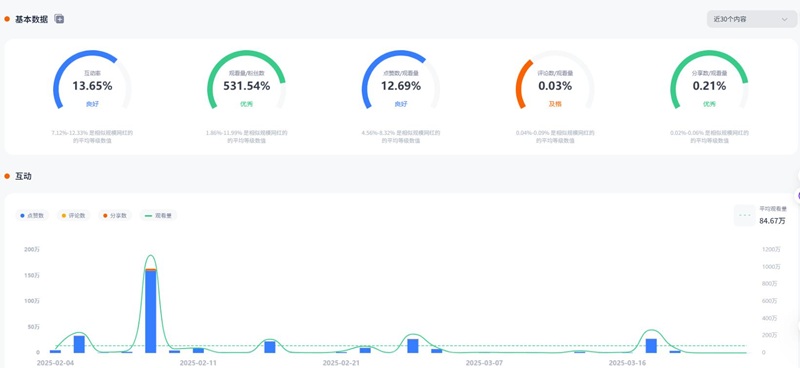Click the 0.21% gauge value
Image resolution: width=800 pixels, height=368 pixels.
[x=709, y=86]
